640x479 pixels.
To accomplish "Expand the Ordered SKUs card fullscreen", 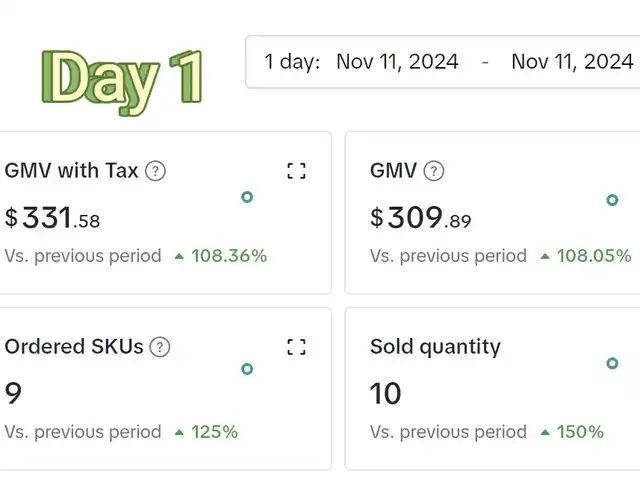I will 296,347.
